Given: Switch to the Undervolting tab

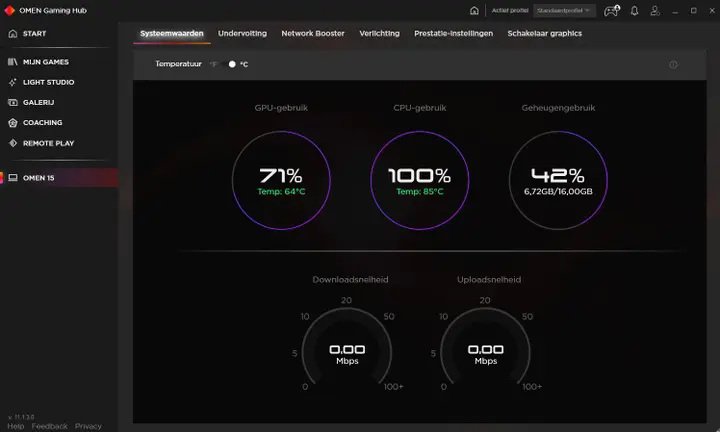Looking at the screenshot, I should click(242, 34).
